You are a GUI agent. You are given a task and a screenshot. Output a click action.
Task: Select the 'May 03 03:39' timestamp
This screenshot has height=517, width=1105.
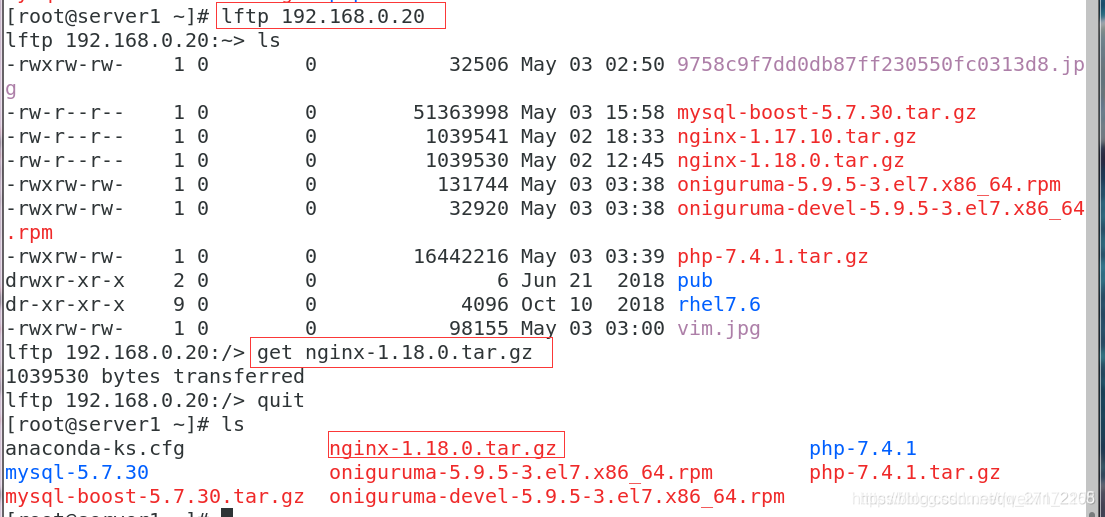tap(593, 256)
